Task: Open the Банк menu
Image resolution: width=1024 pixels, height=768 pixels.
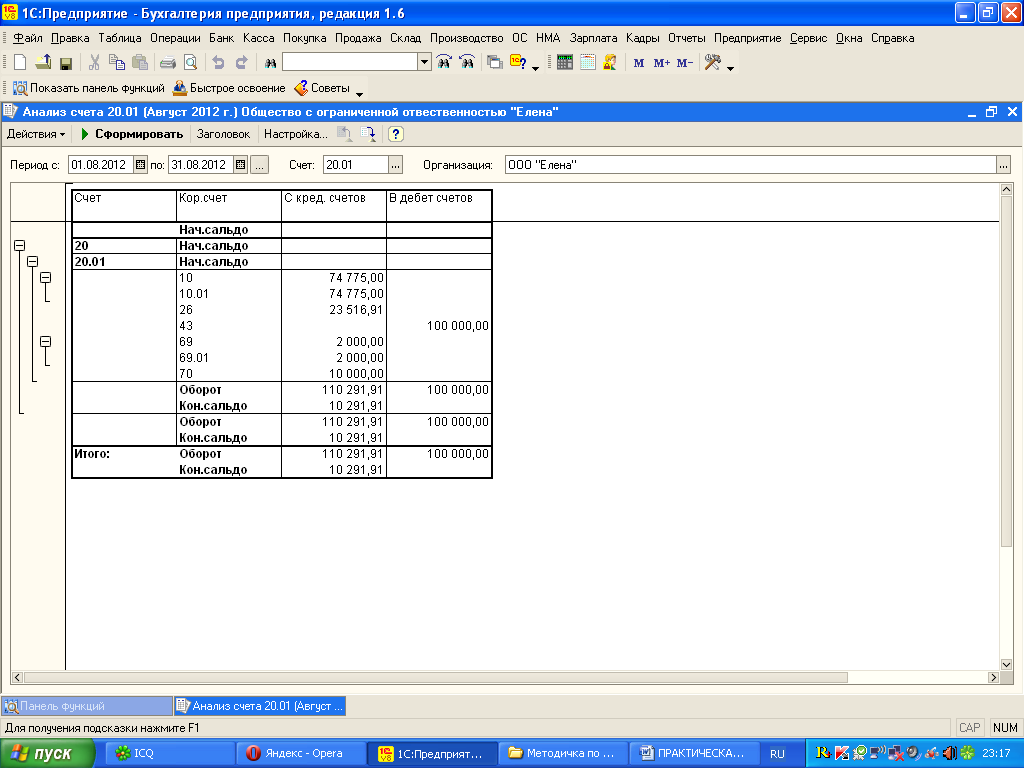Action: [221, 38]
